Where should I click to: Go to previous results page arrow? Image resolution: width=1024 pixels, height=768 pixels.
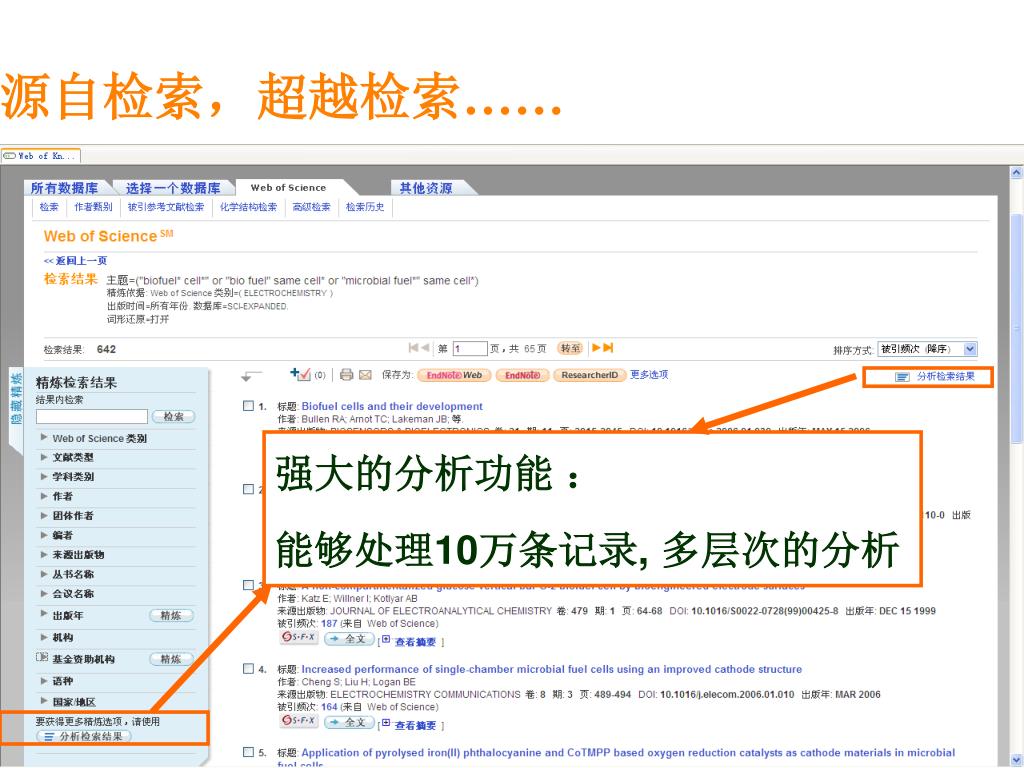click(424, 348)
